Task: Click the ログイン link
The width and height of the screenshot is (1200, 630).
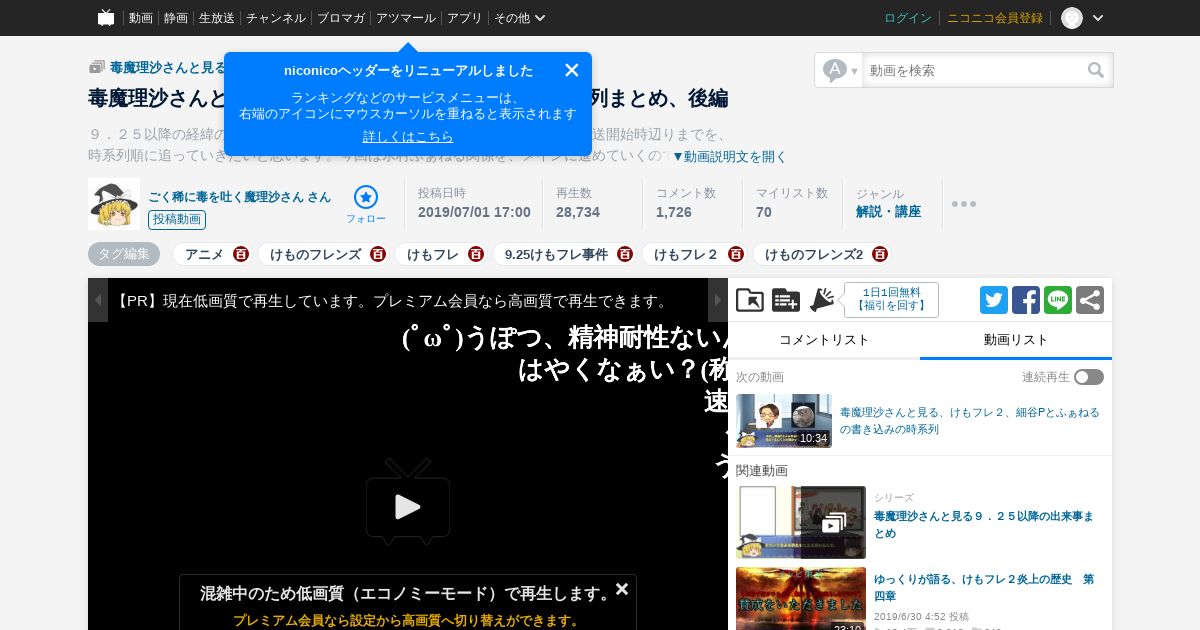Action: (x=908, y=18)
